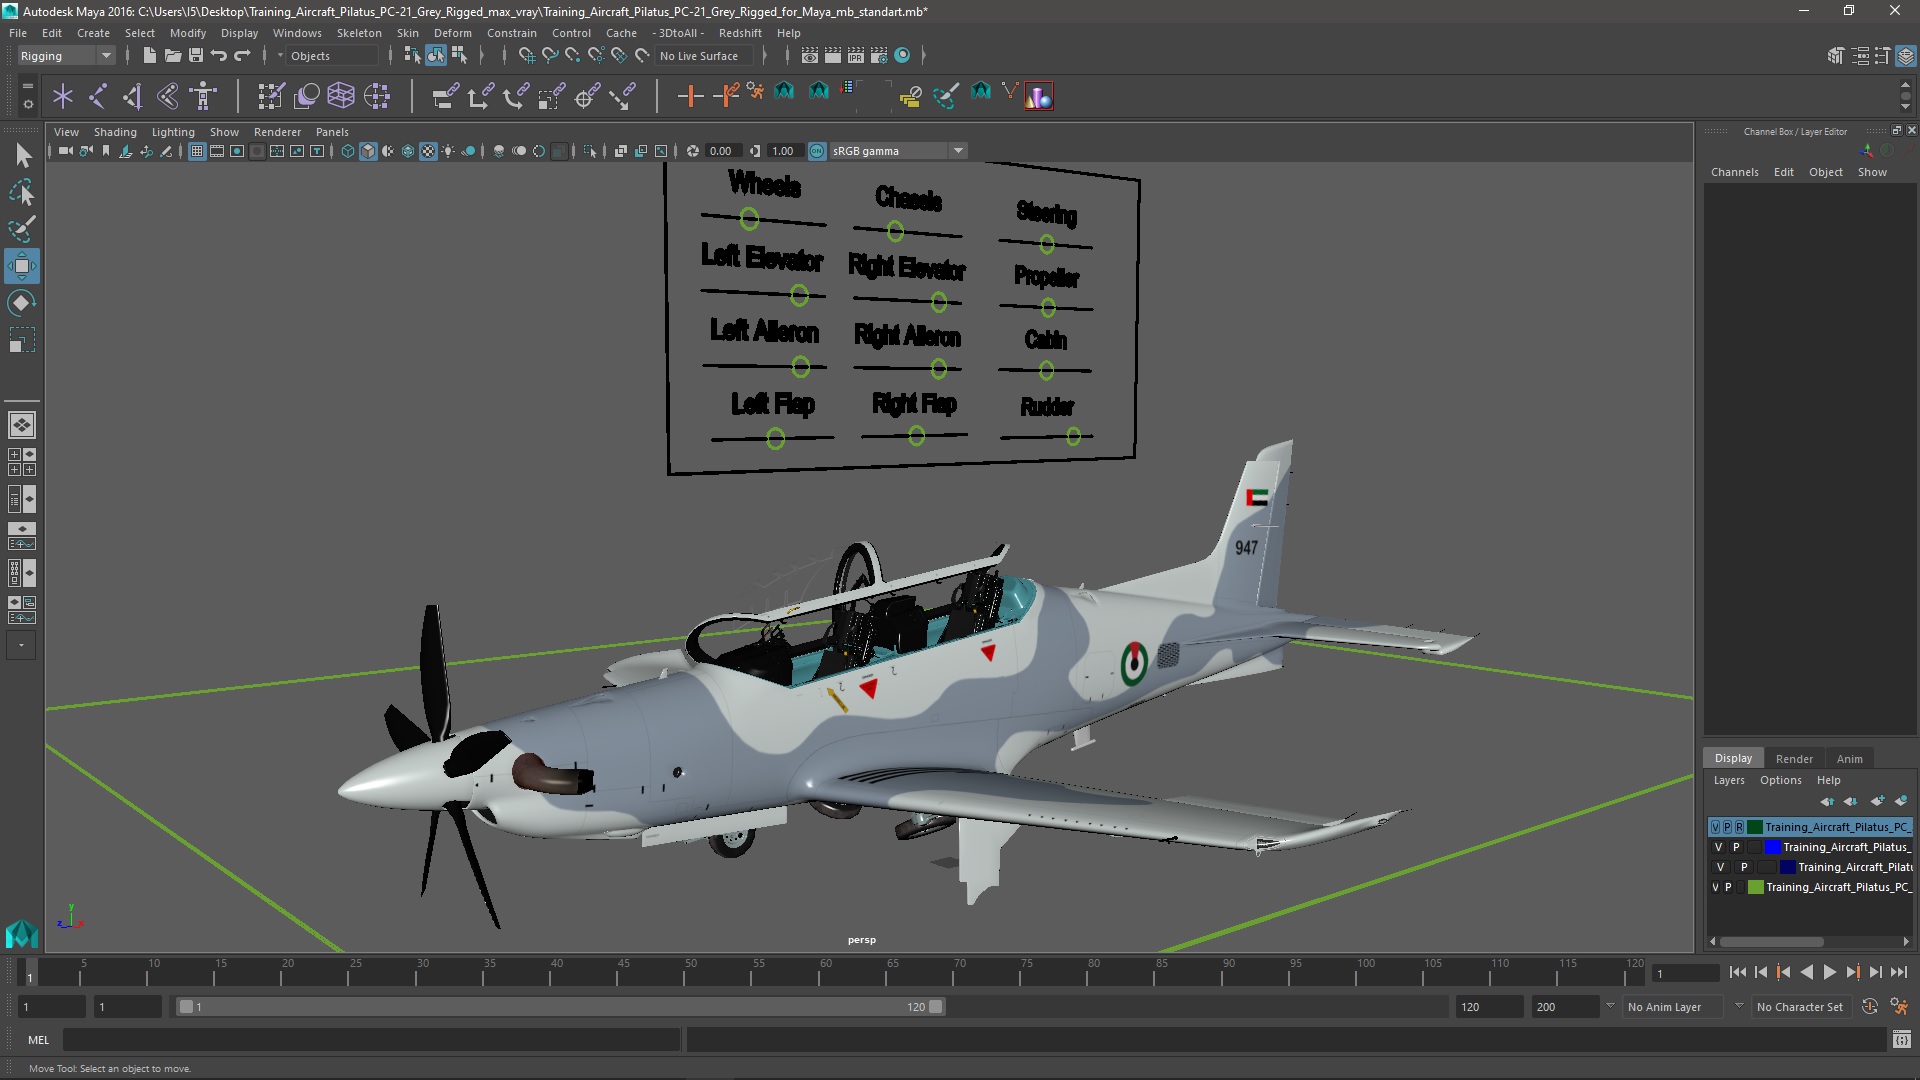Toggle visibility V of first display layer

[1716, 827]
